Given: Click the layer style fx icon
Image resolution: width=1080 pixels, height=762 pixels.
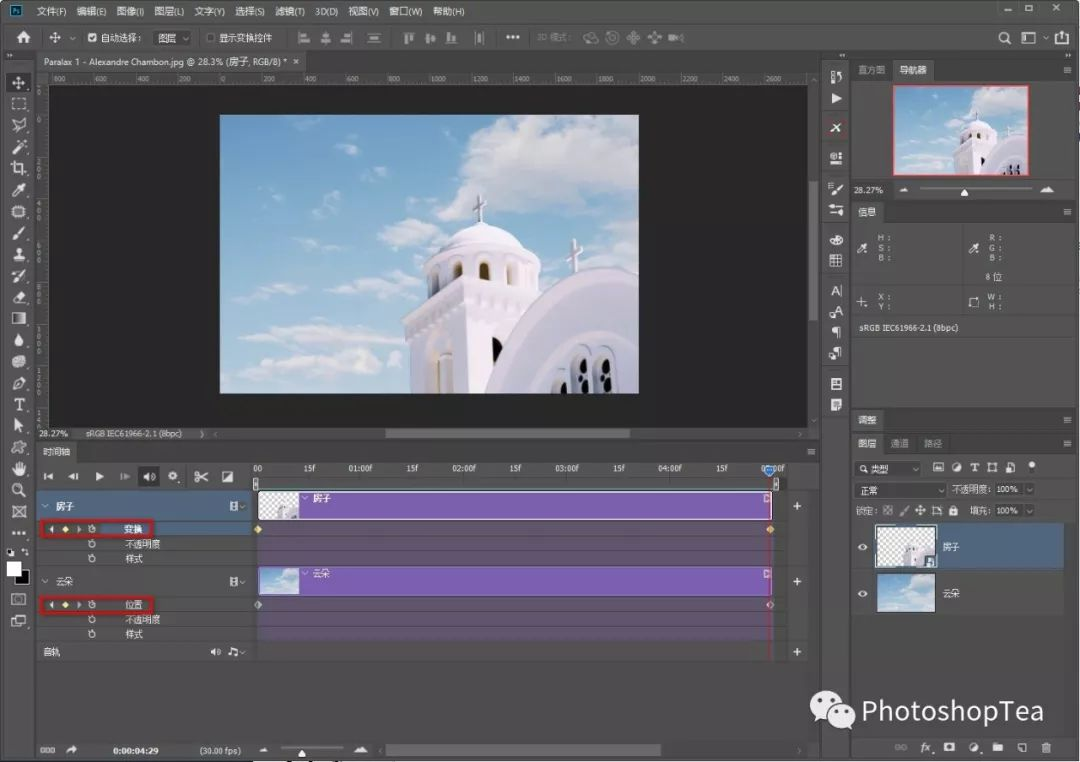Looking at the screenshot, I should [x=926, y=747].
